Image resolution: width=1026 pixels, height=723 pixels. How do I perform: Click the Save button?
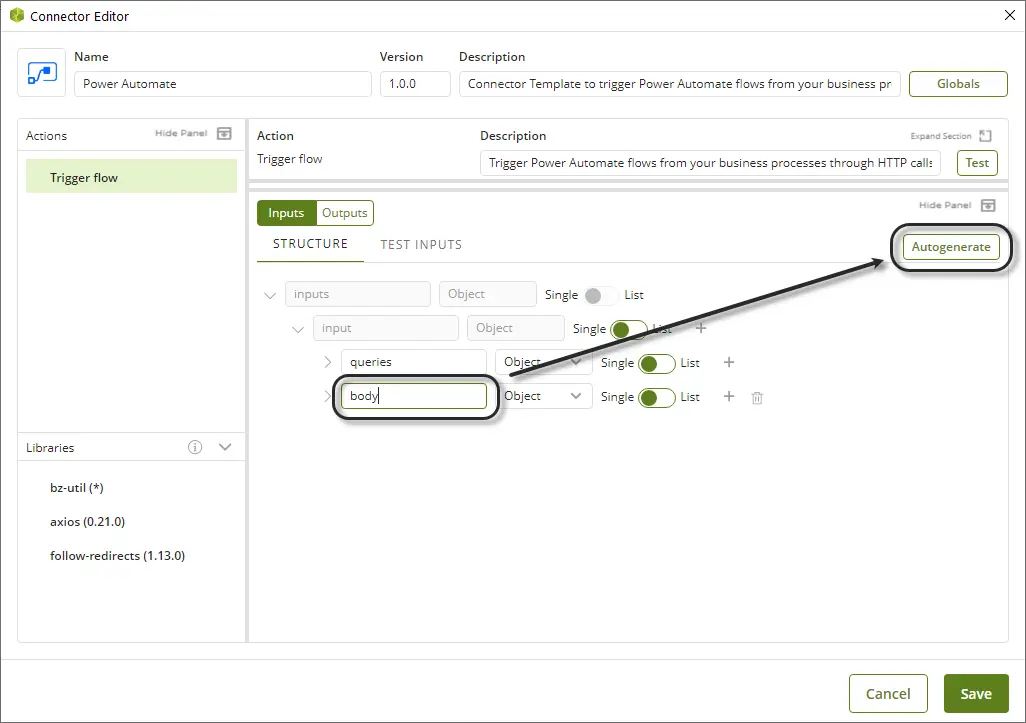(x=976, y=694)
